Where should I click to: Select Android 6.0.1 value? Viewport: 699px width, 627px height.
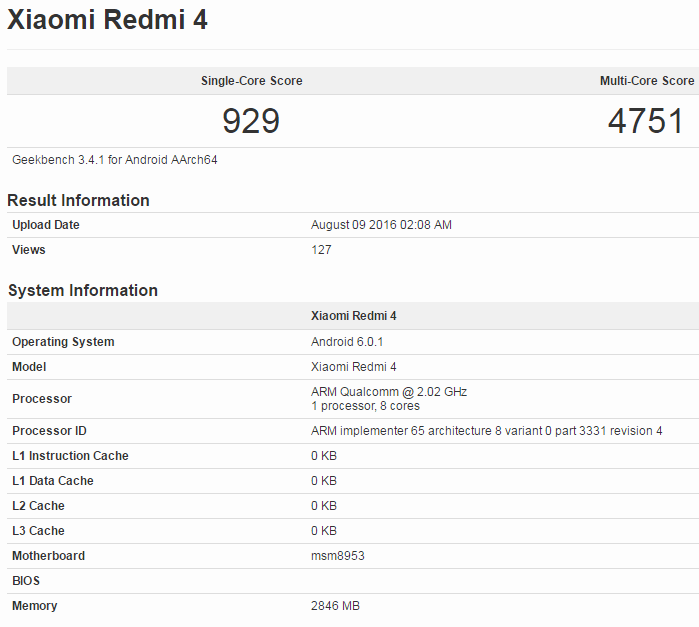coord(347,342)
